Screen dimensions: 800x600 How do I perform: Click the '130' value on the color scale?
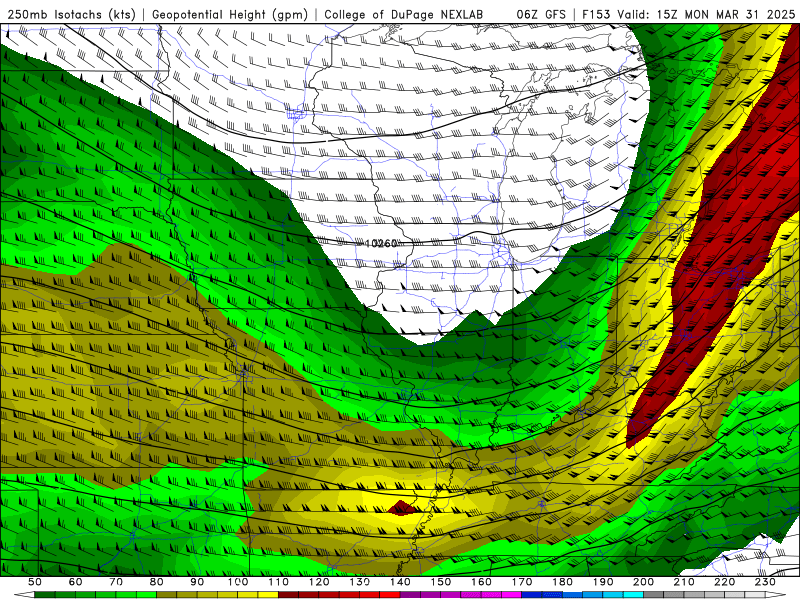click(x=360, y=582)
